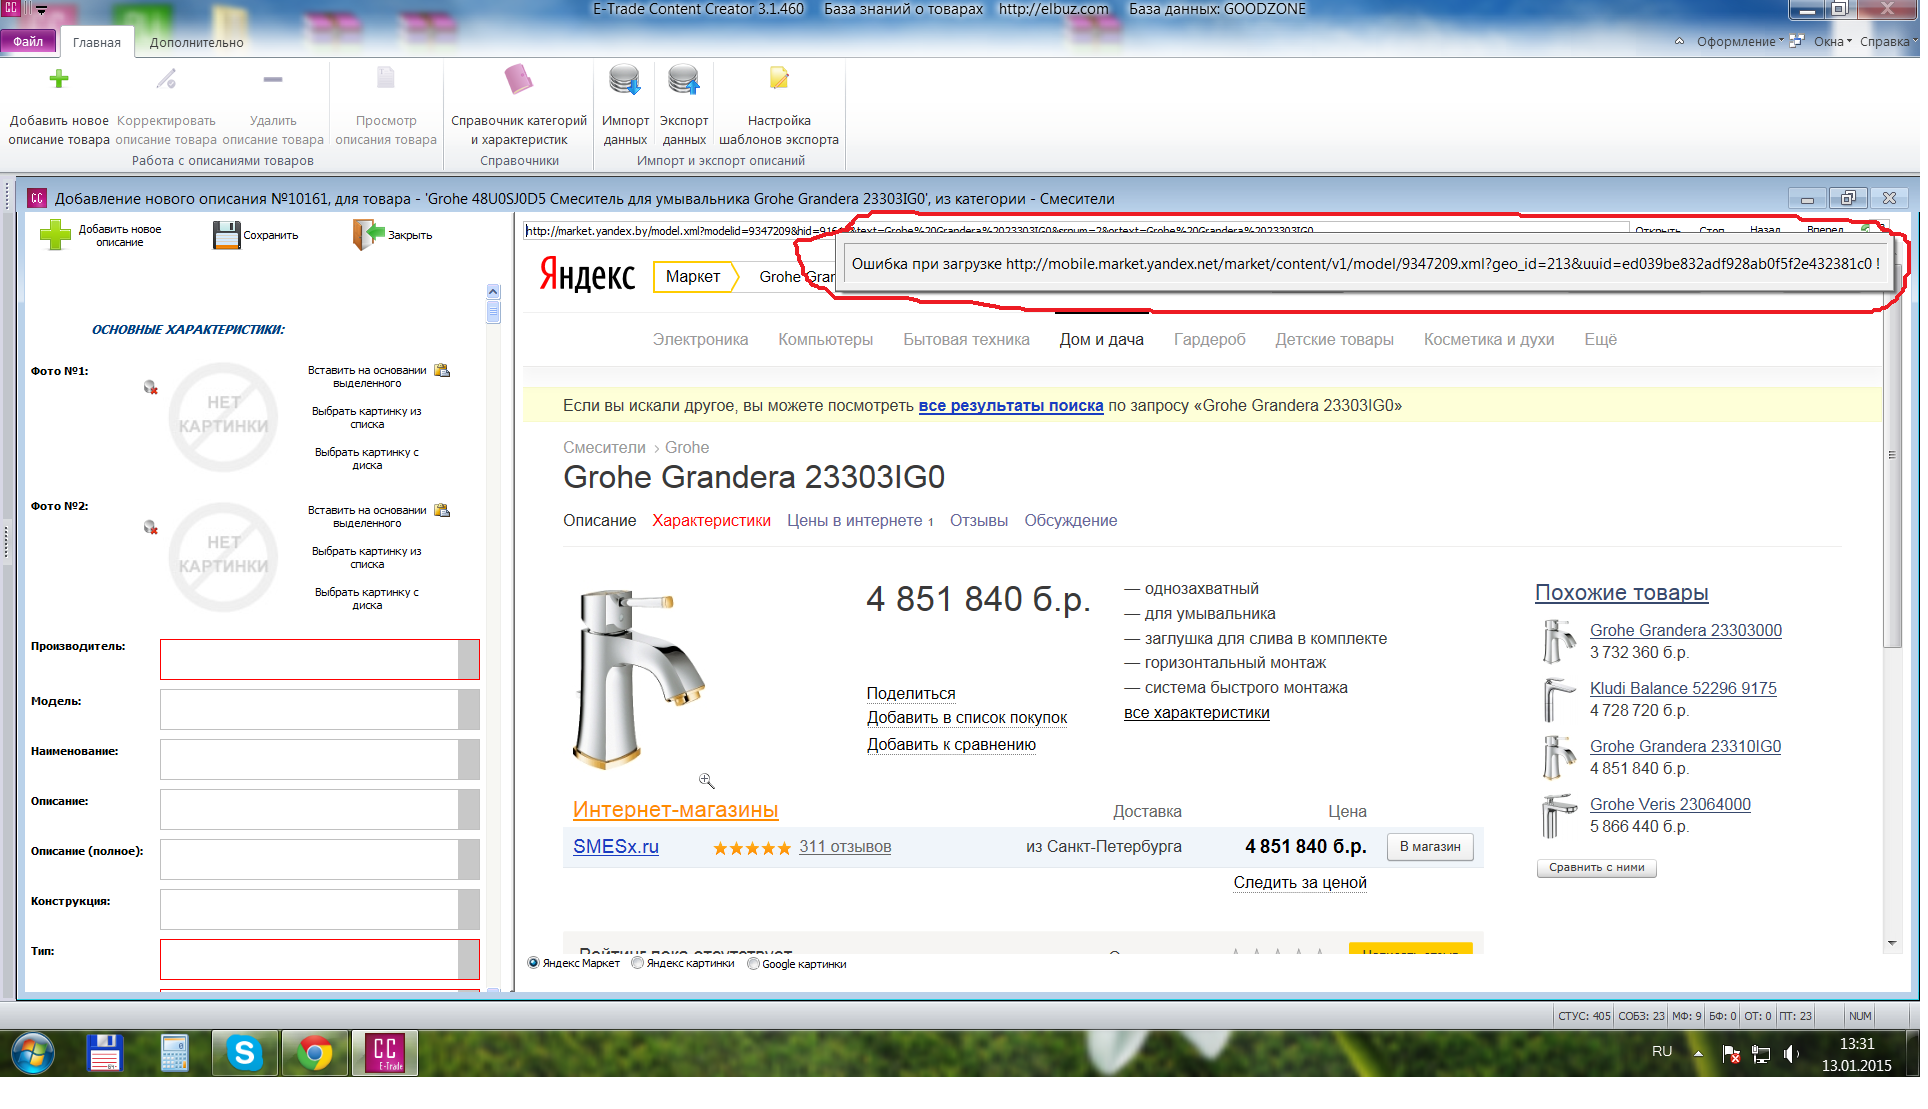Select the Google картинки radio button
Image resolution: width=1928 pixels, height=1109 pixels.
pos(753,963)
